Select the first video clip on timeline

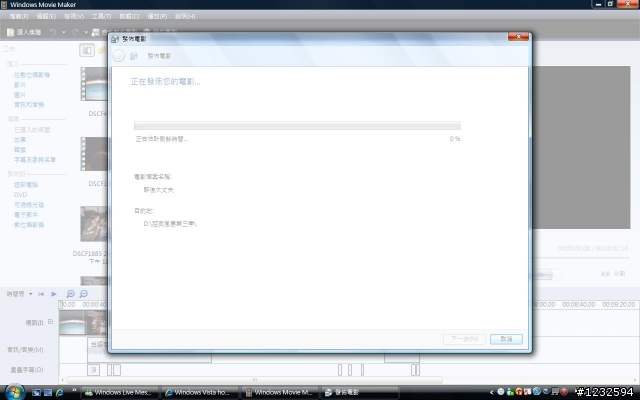click(x=71, y=322)
